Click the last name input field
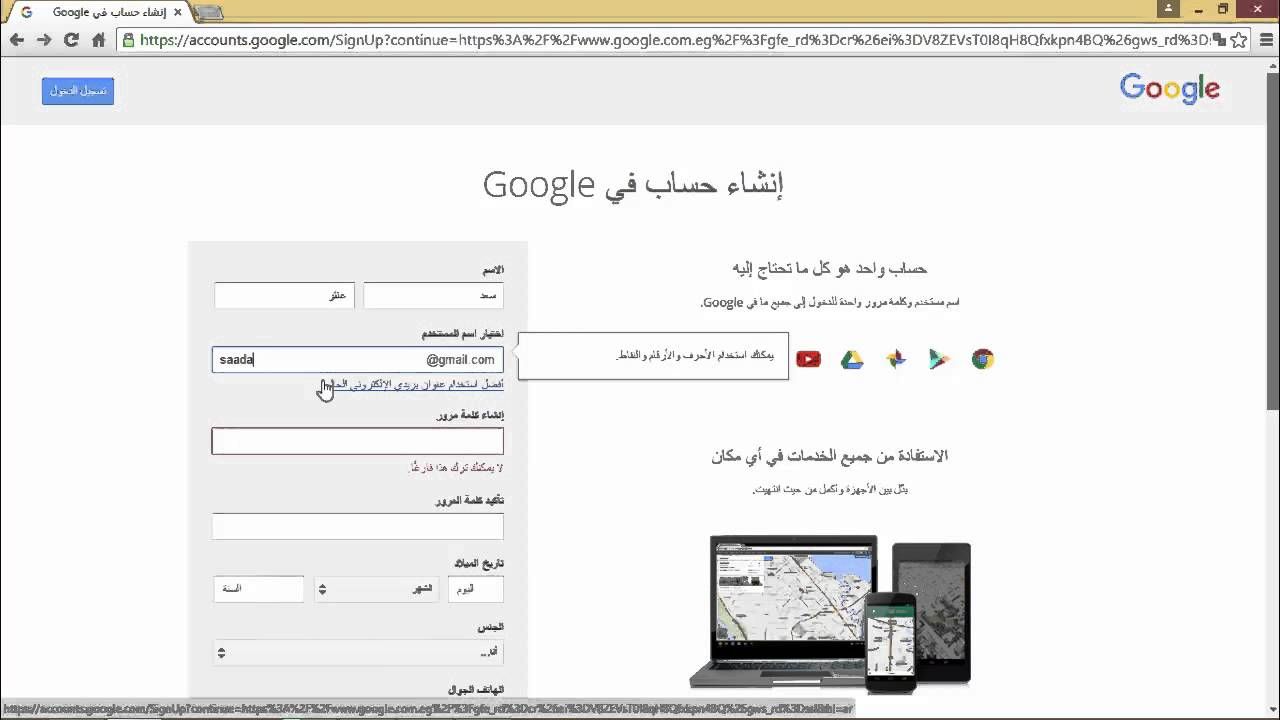Viewport: 1280px width, 720px height. click(284, 296)
